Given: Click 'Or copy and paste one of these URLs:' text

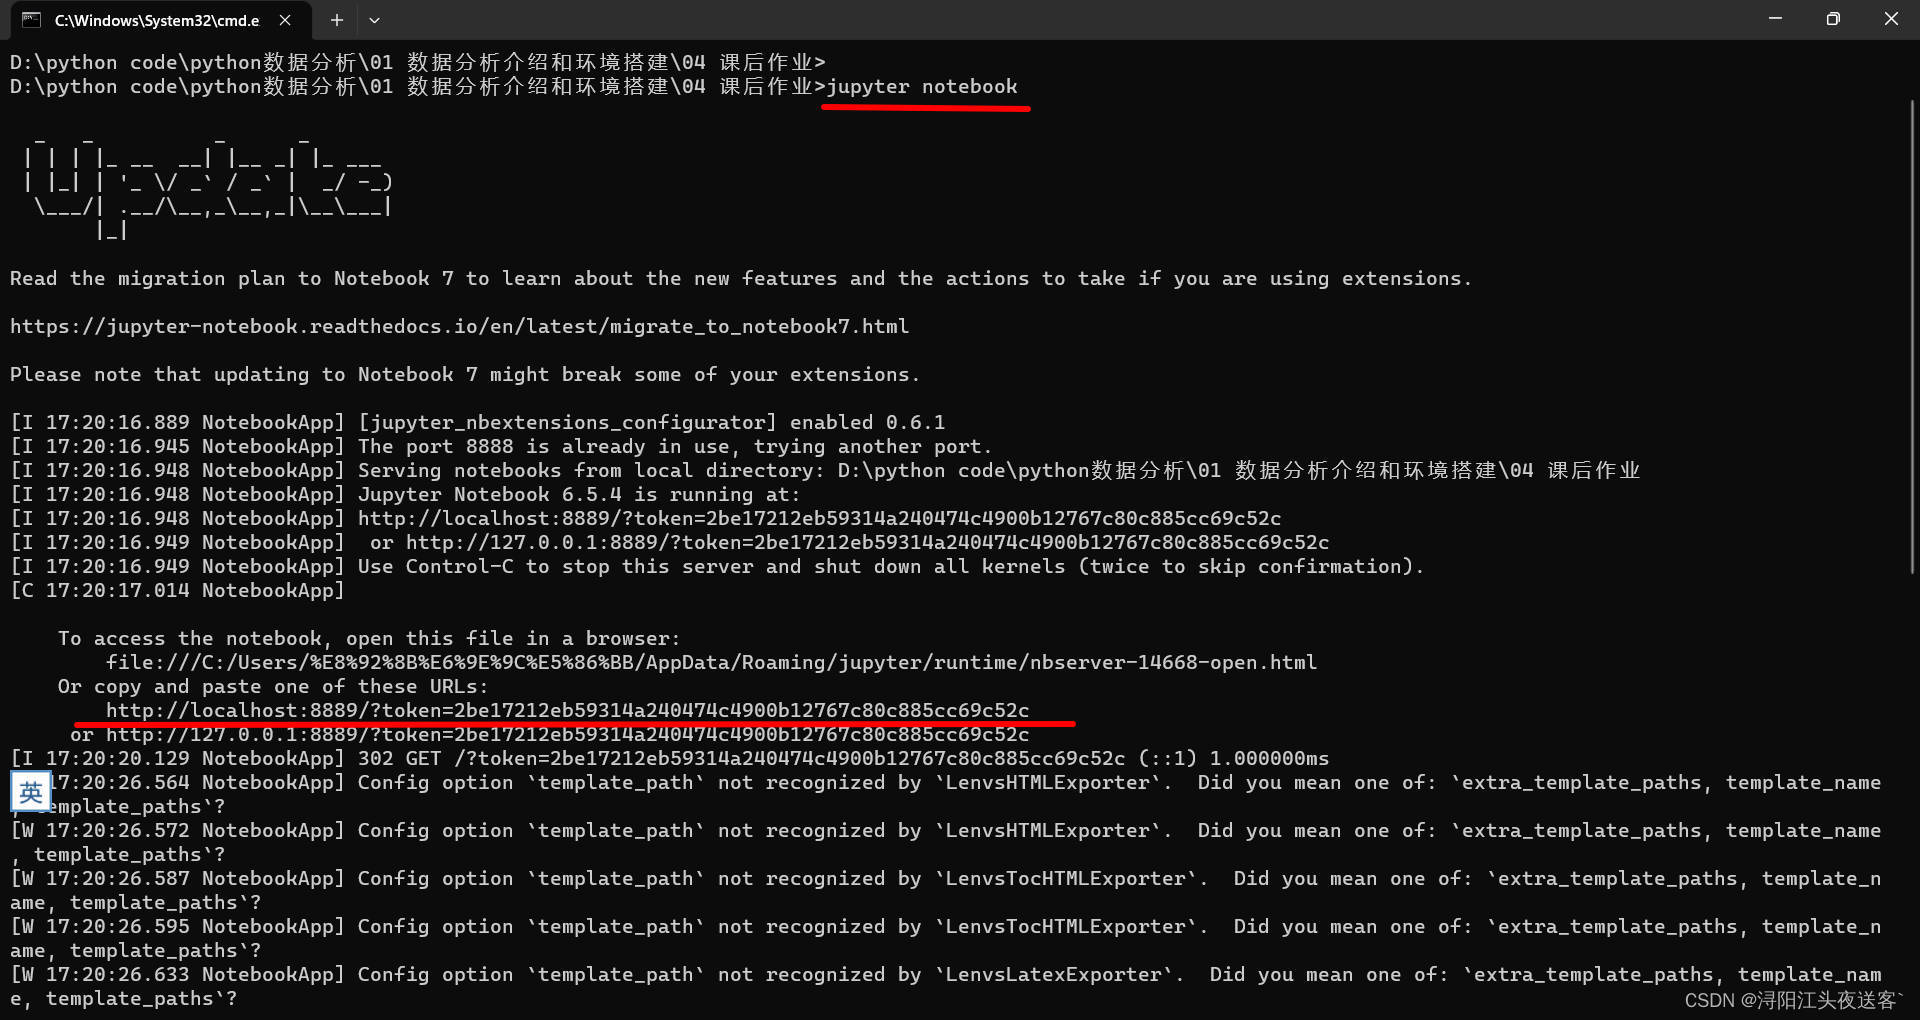Looking at the screenshot, I should point(273,686).
